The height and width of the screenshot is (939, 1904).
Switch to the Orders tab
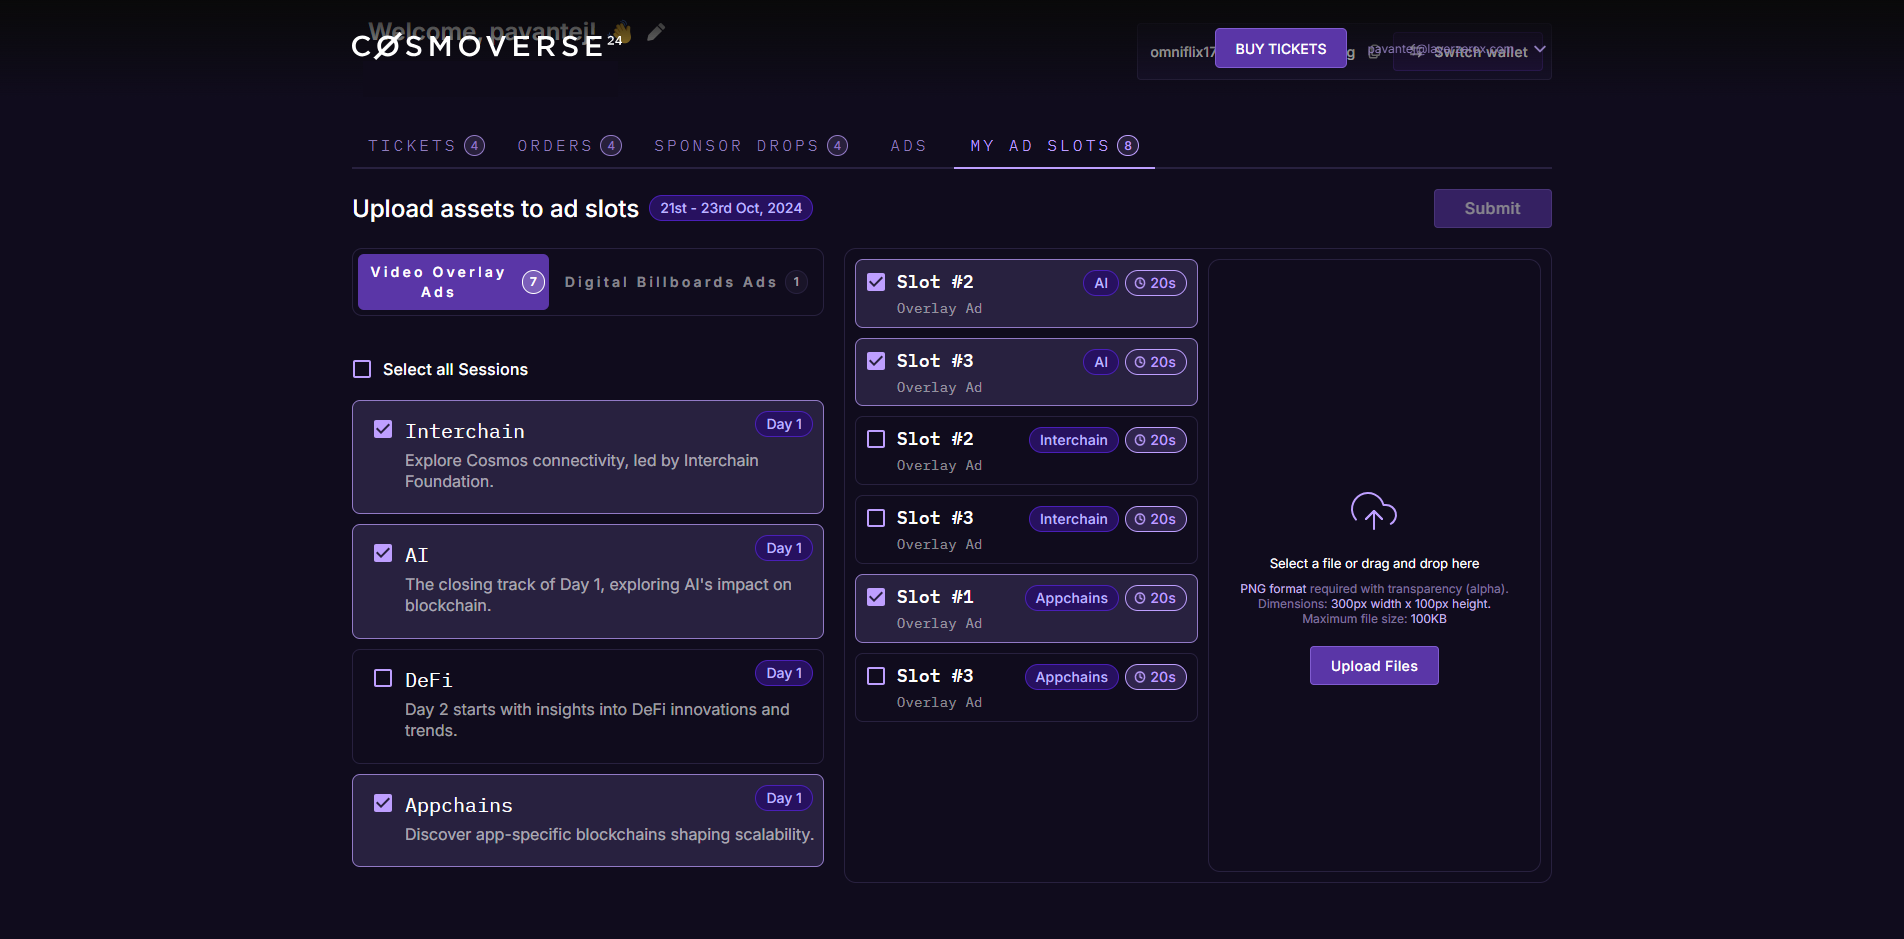coord(569,146)
